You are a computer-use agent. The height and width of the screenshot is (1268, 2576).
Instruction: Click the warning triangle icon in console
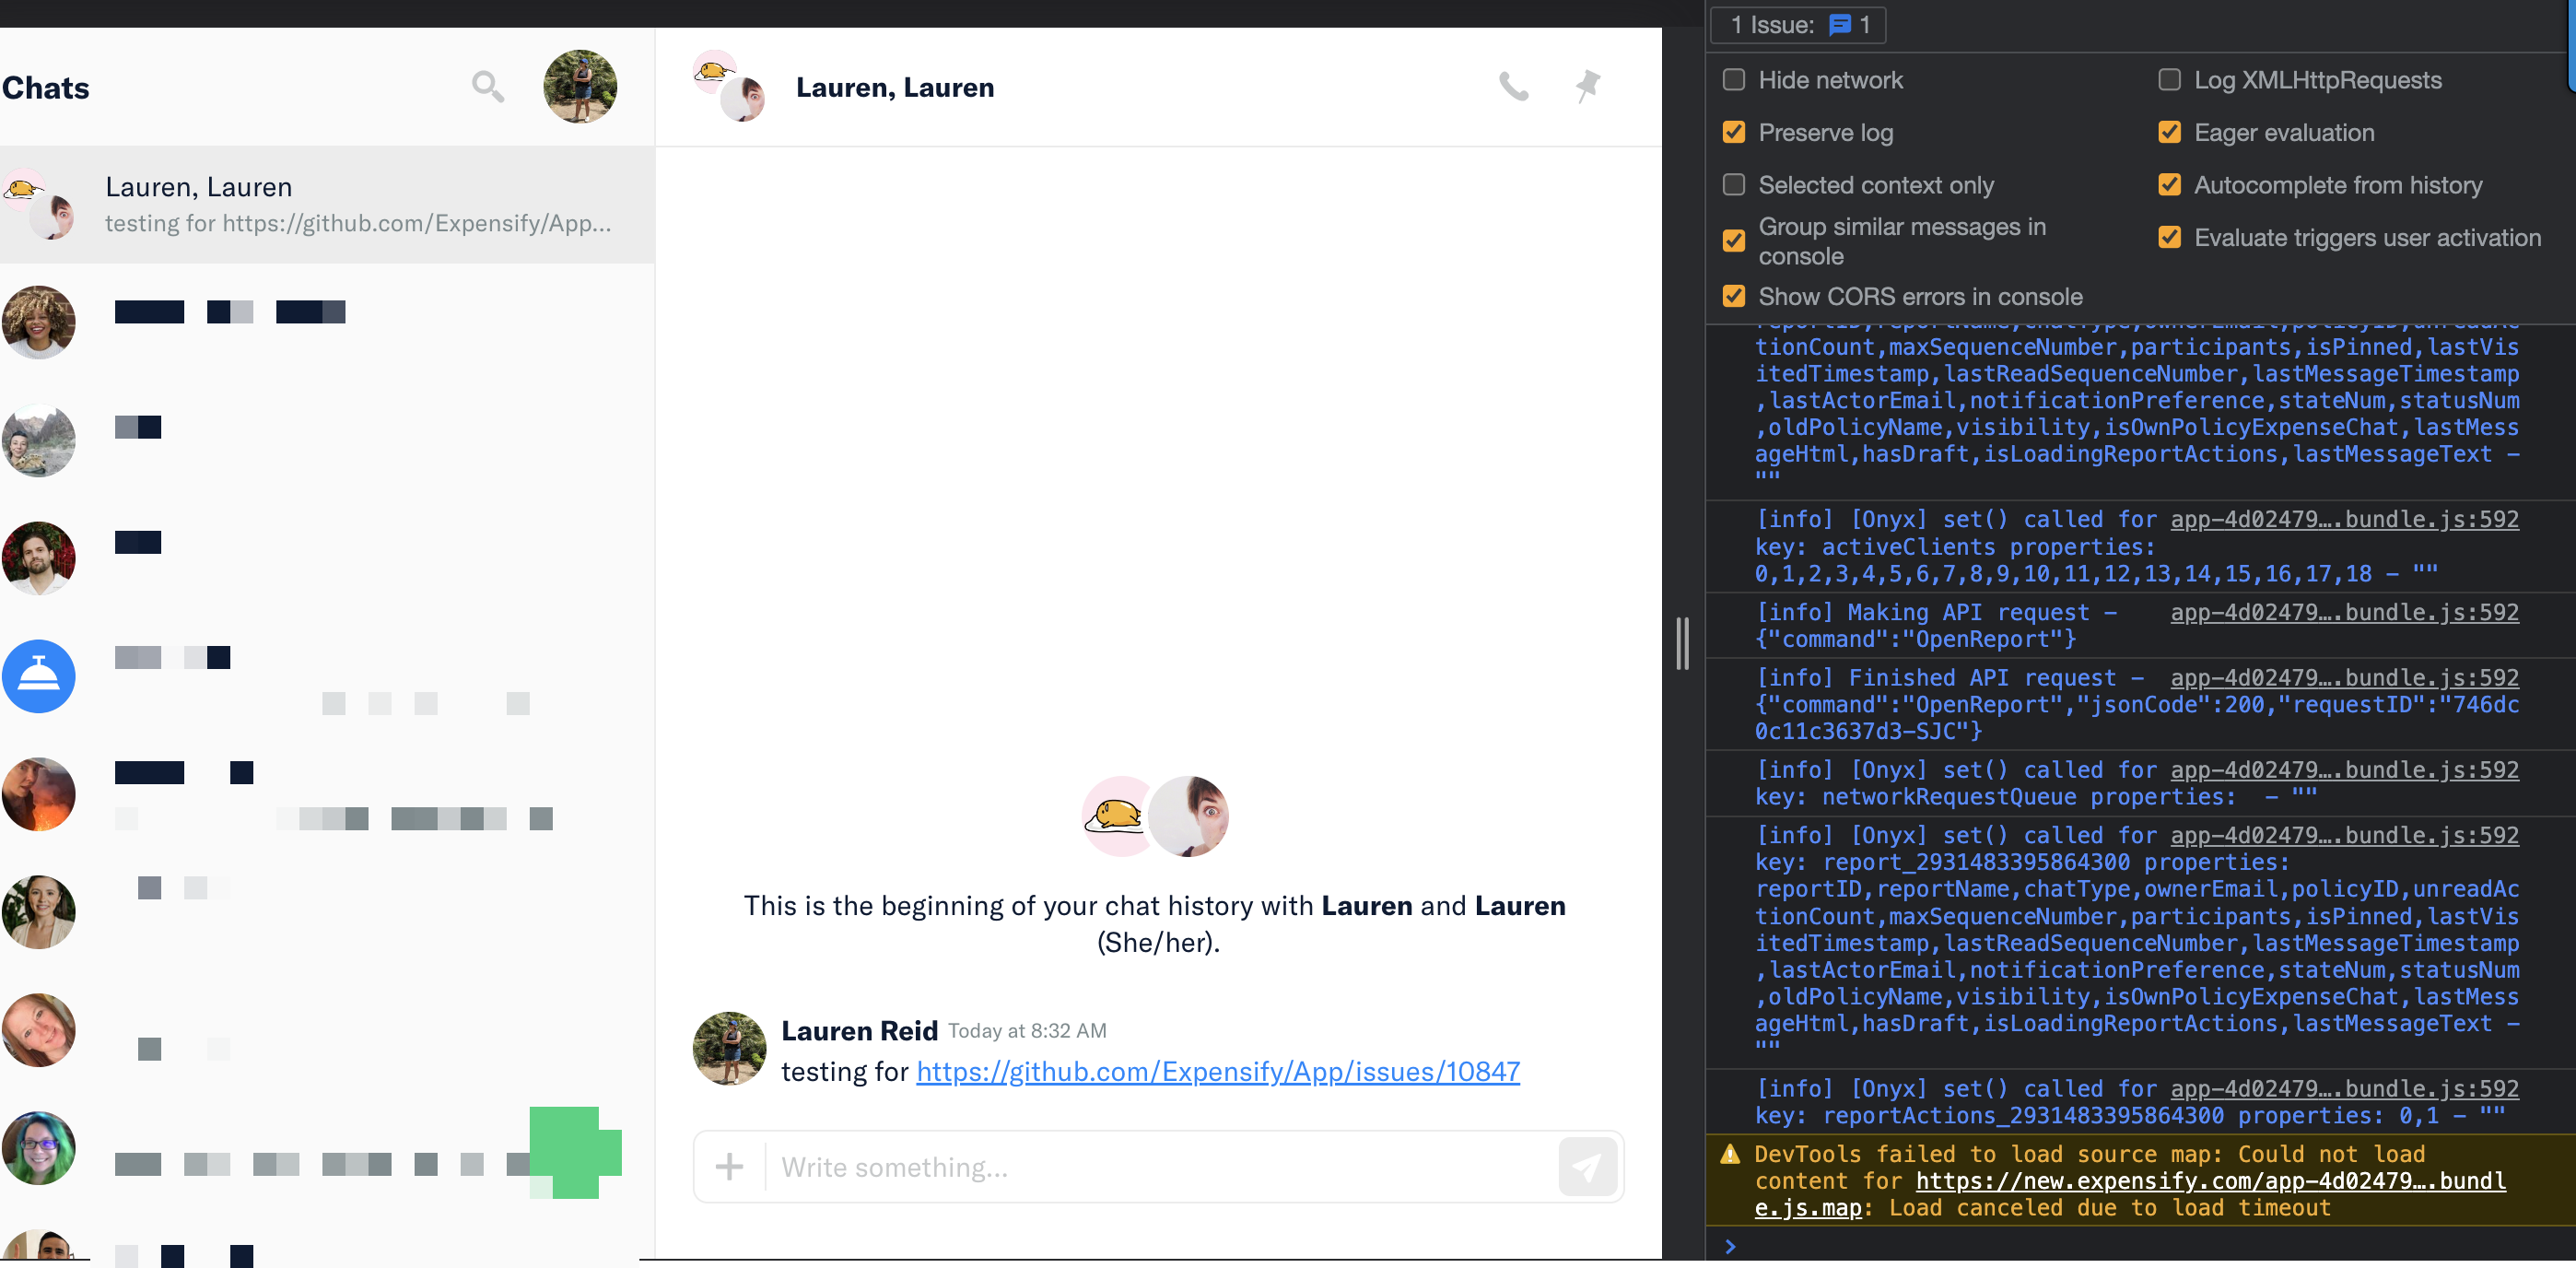pos(1730,1155)
